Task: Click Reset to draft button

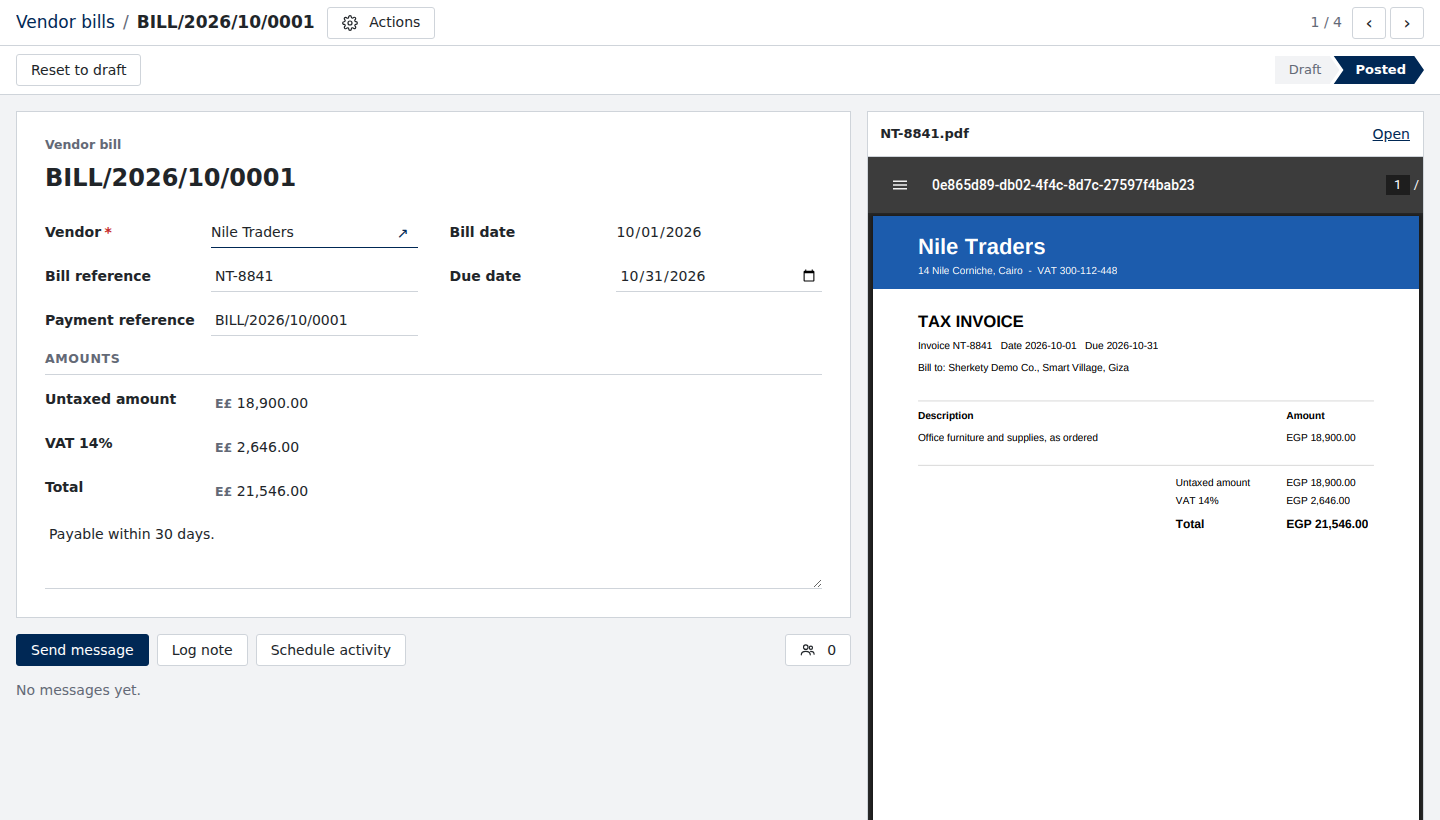Action: pyautogui.click(x=79, y=70)
